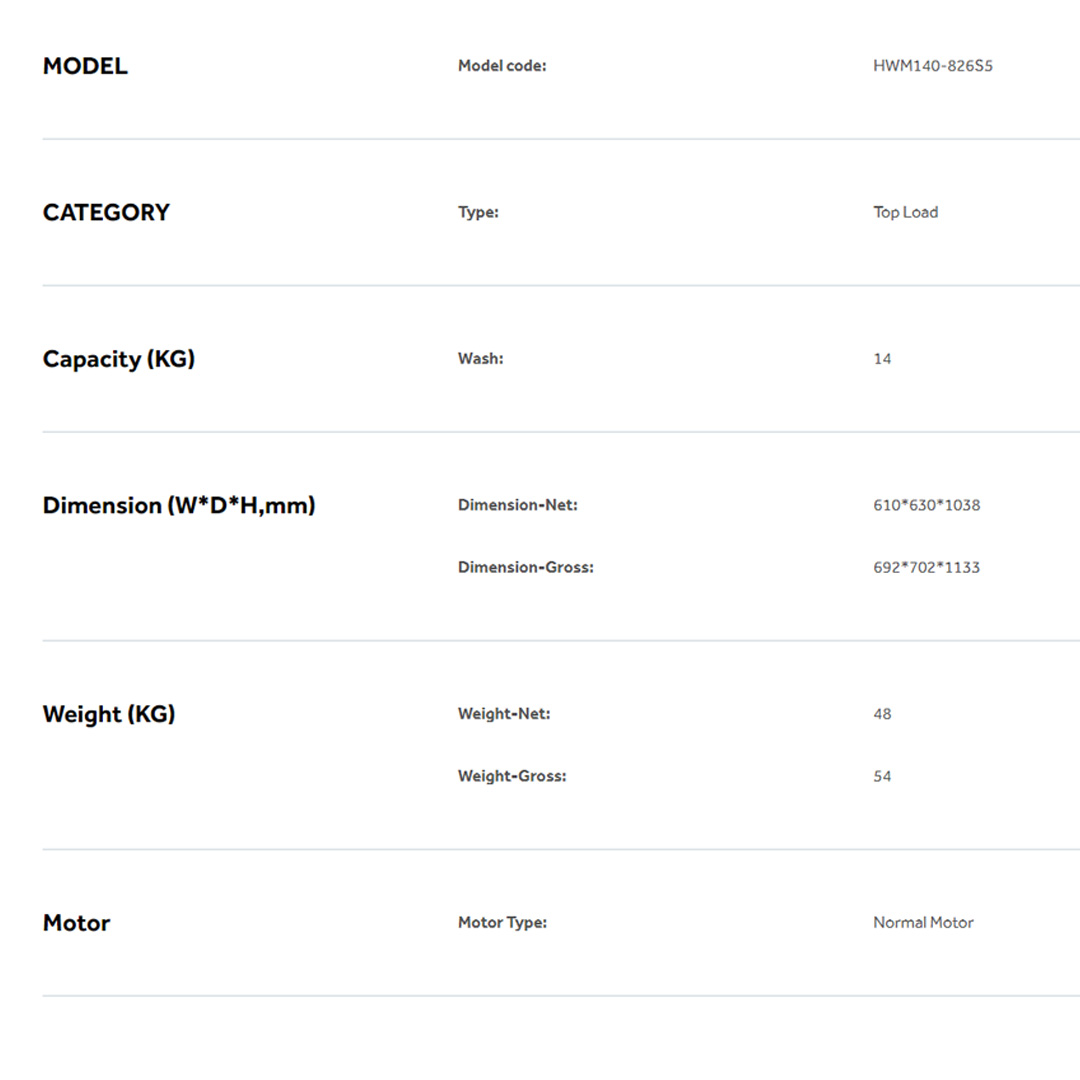Click the MODEL section heading
The height and width of the screenshot is (1080, 1080).
click(85, 66)
